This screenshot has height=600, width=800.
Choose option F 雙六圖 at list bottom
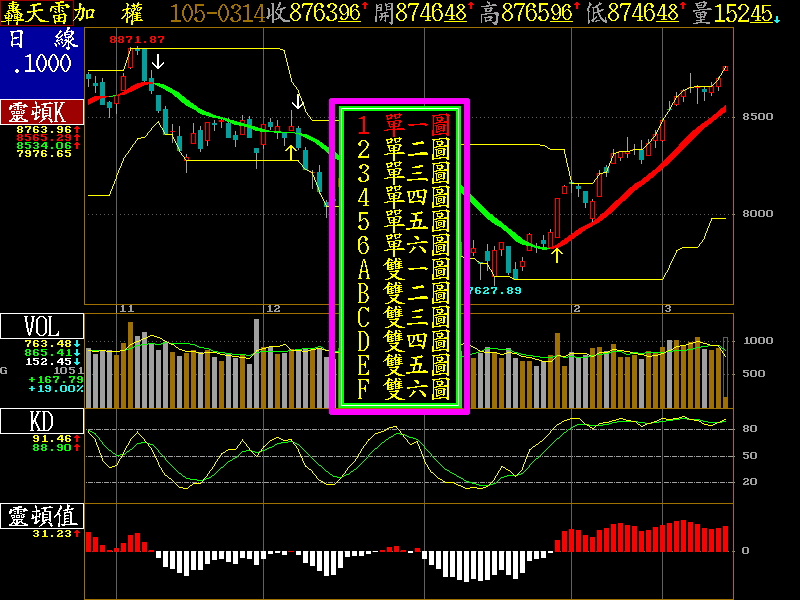click(399, 388)
